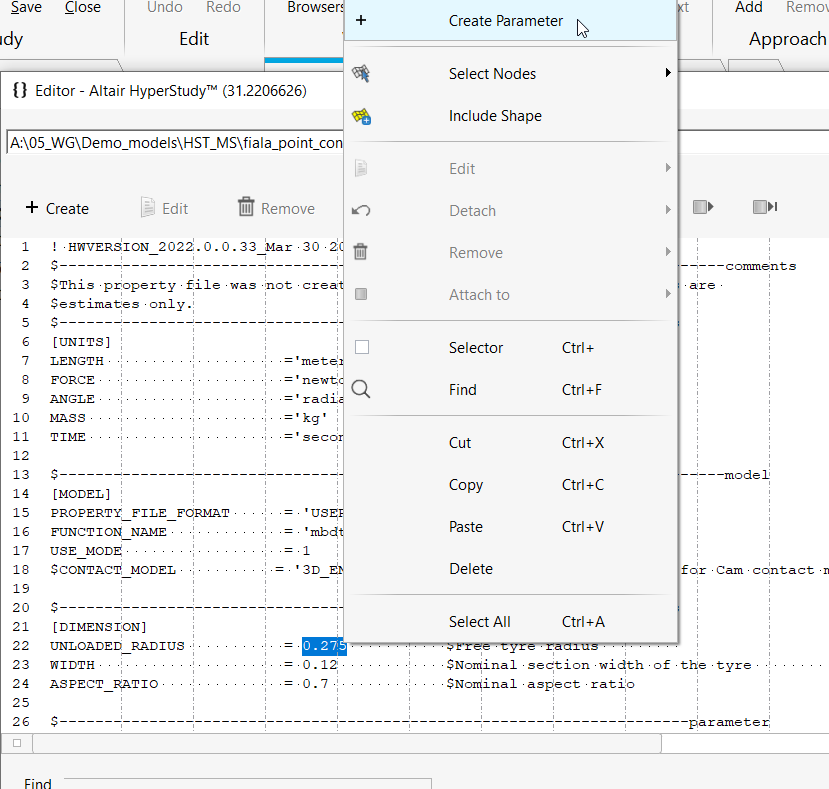Choose Select All in the context menu

pyautogui.click(x=510, y=621)
